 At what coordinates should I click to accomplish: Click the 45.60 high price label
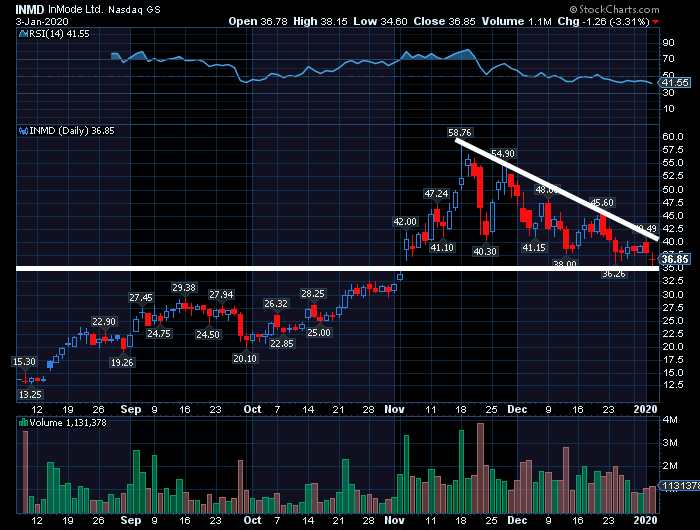602,203
